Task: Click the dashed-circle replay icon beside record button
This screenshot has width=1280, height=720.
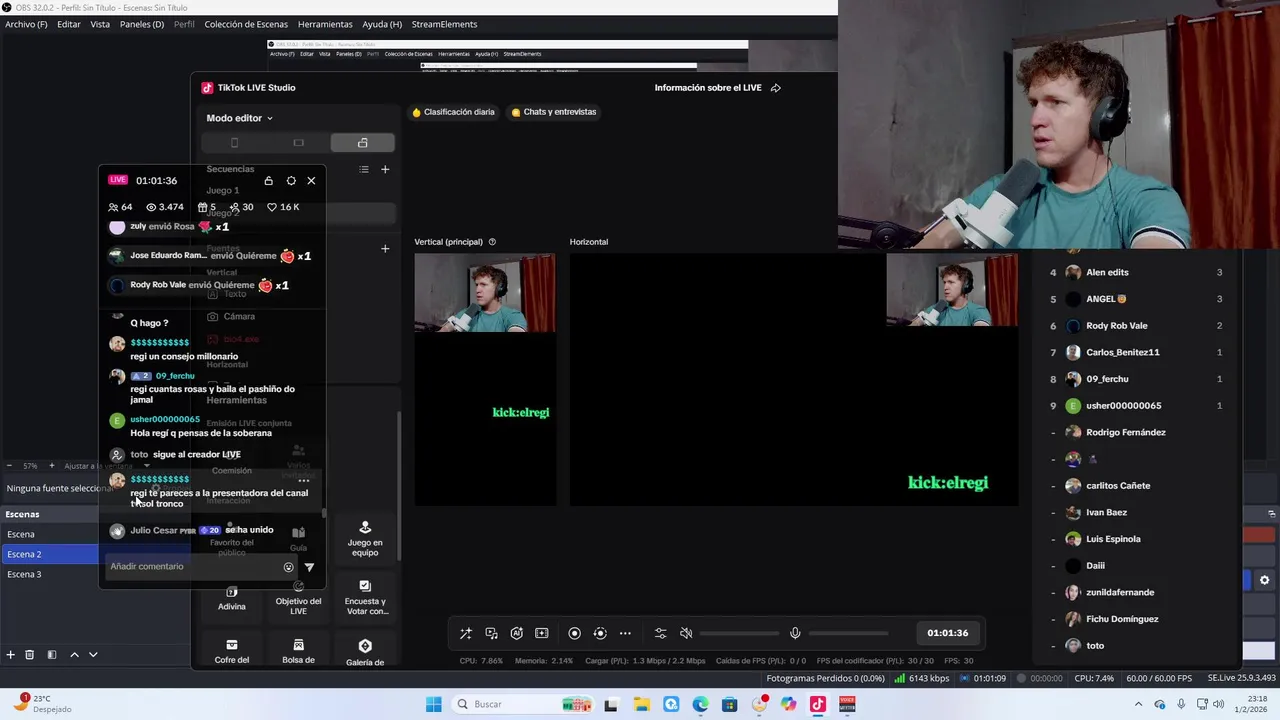Action: pos(600,633)
